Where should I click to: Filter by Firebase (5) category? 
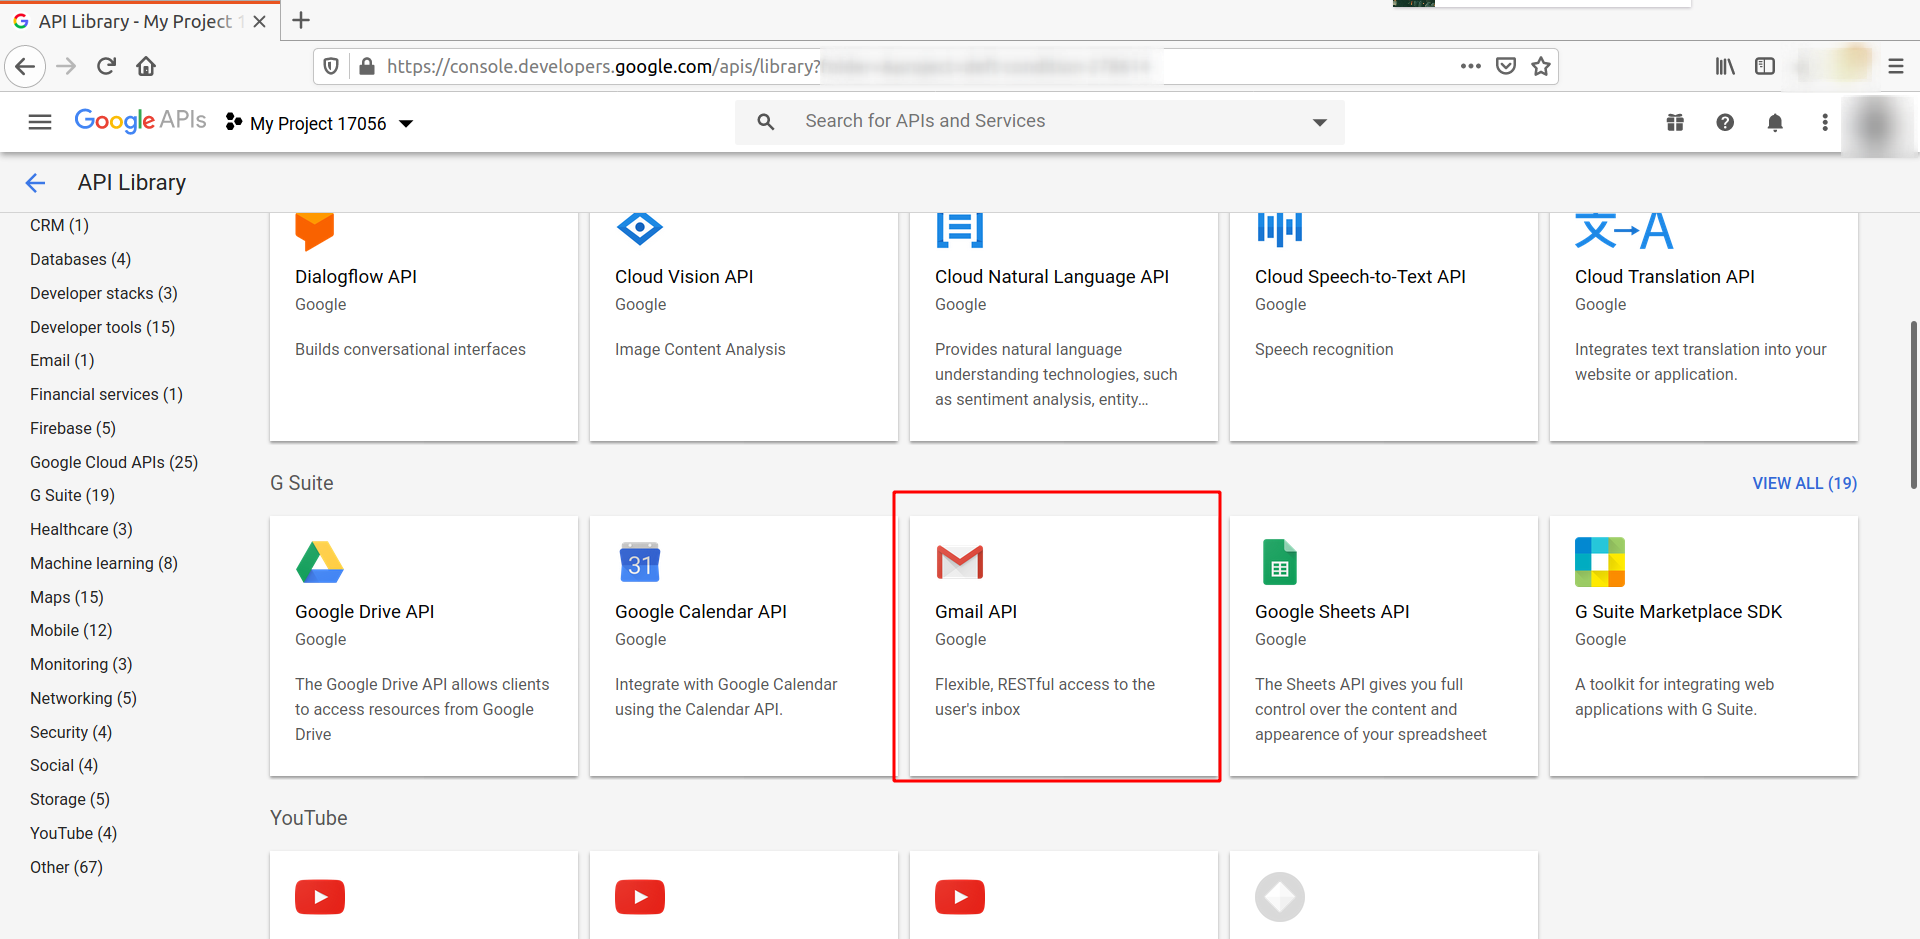(x=73, y=429)
